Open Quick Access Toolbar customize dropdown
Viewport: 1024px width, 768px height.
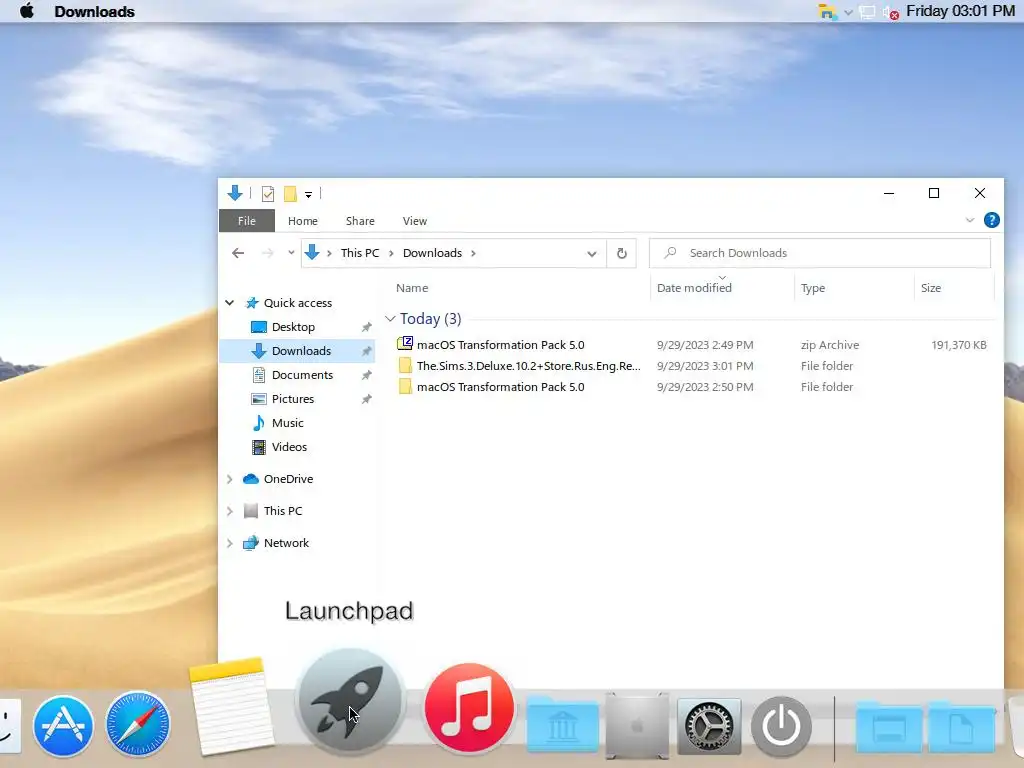coord(308,195)
